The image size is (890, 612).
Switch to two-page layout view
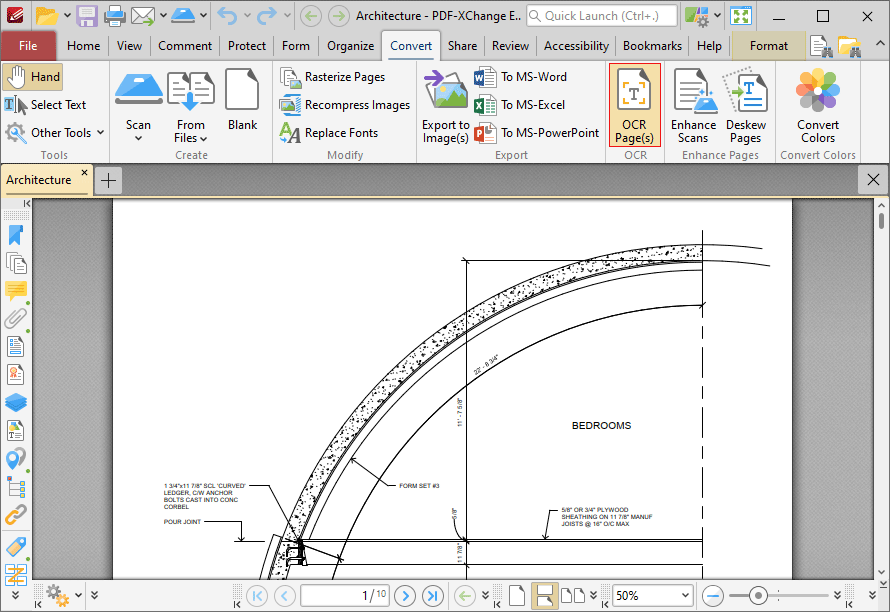(572, 595)
